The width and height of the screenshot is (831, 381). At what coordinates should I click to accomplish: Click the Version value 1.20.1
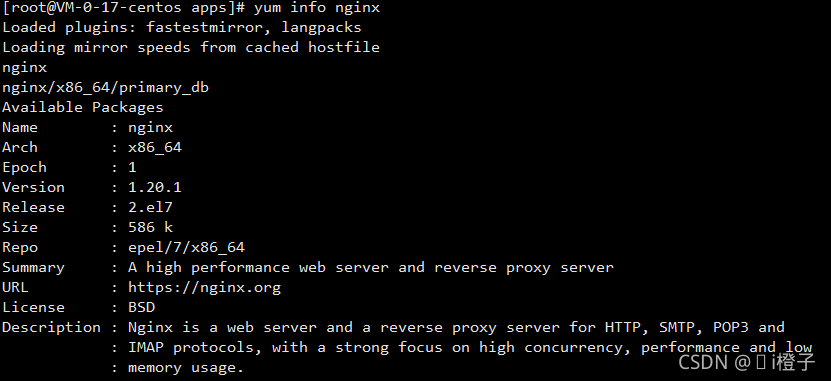[154, 188]
